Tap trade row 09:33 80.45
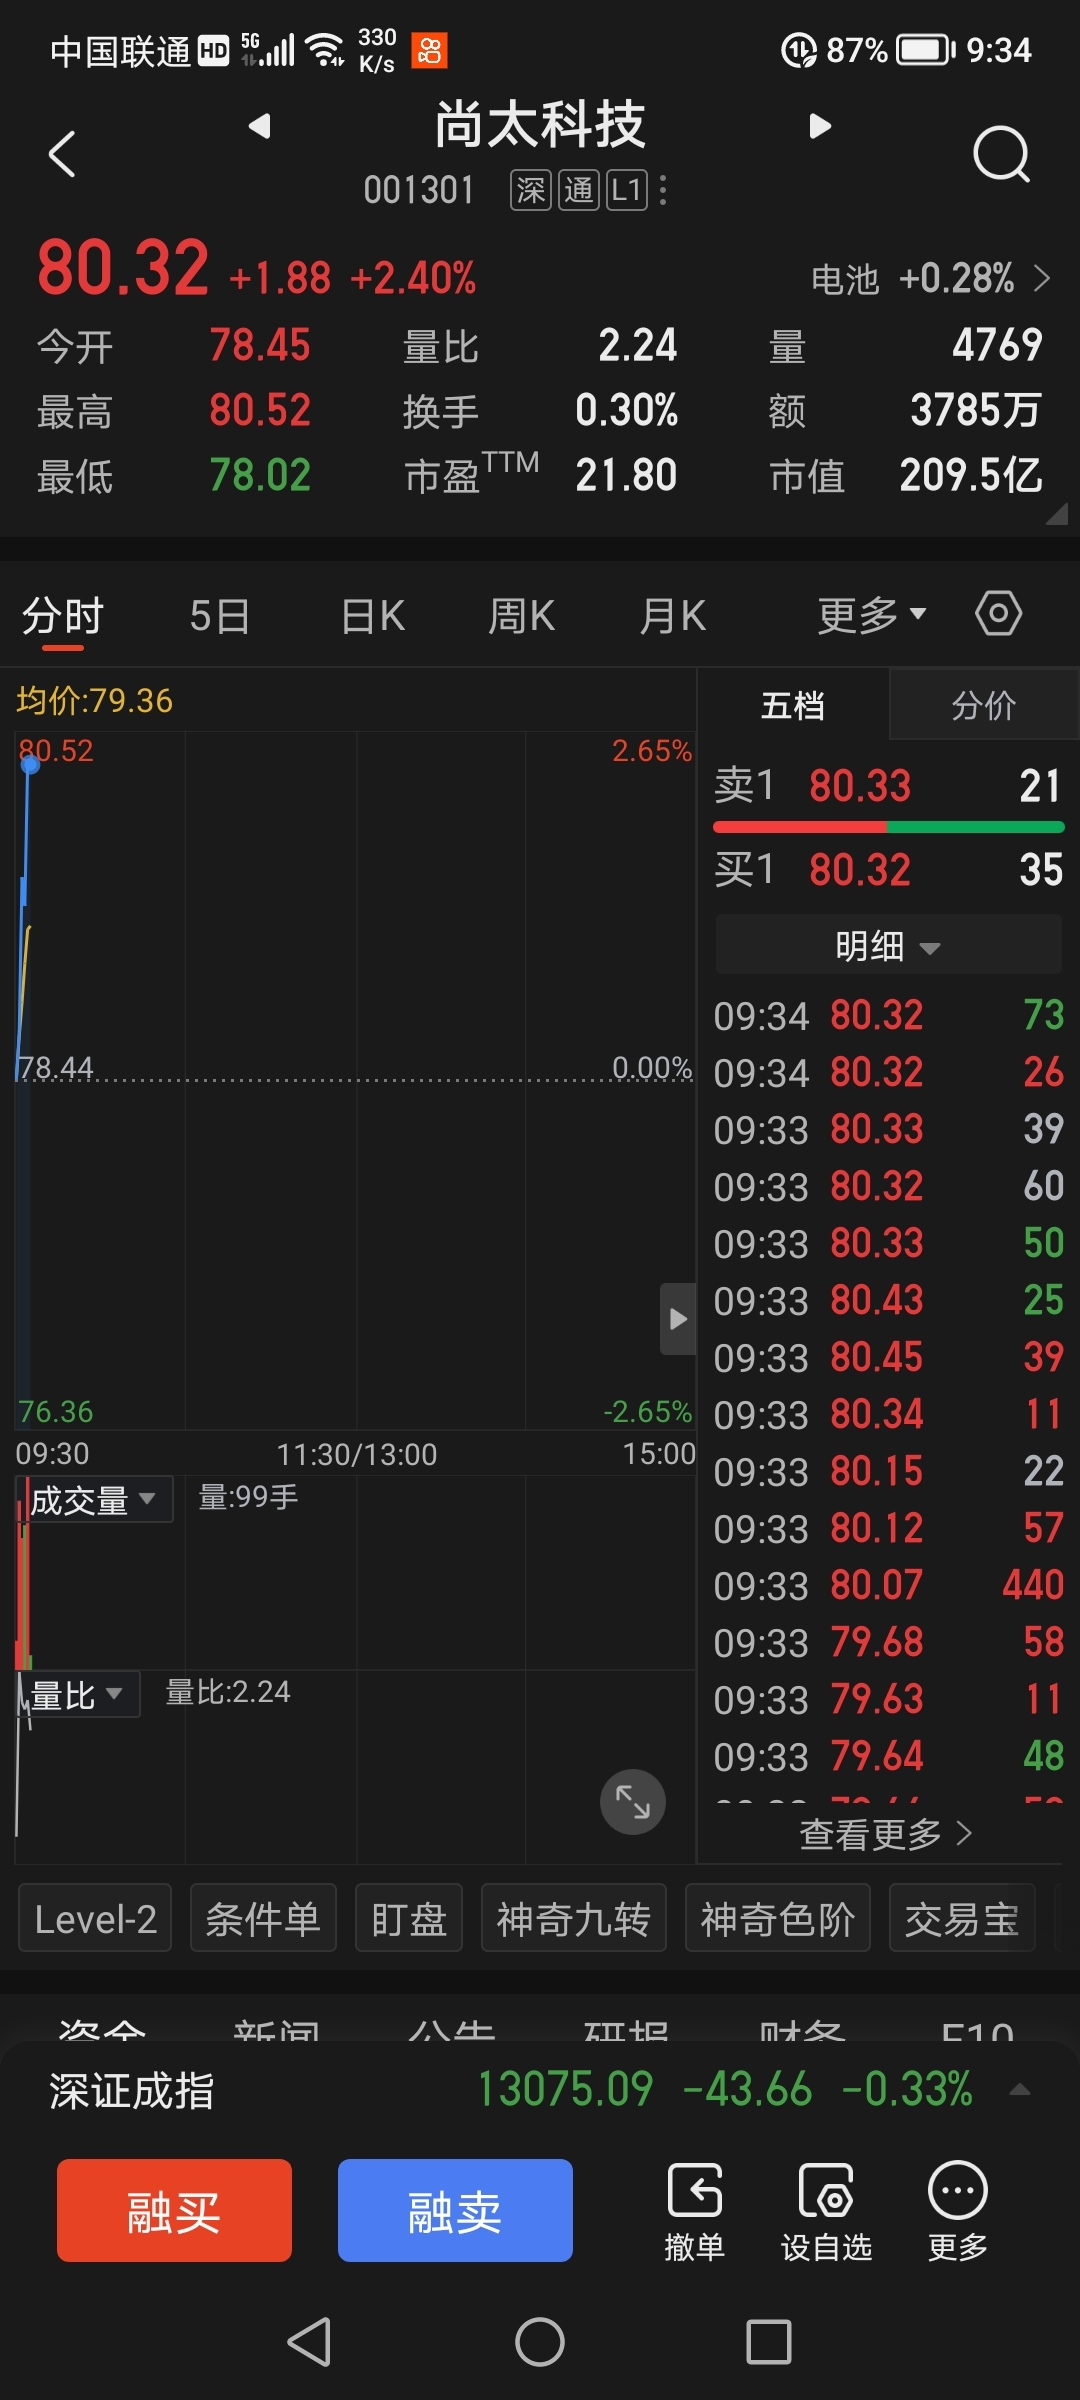The width and height of the screenshot is (1080, 2400). point(888,1357)
